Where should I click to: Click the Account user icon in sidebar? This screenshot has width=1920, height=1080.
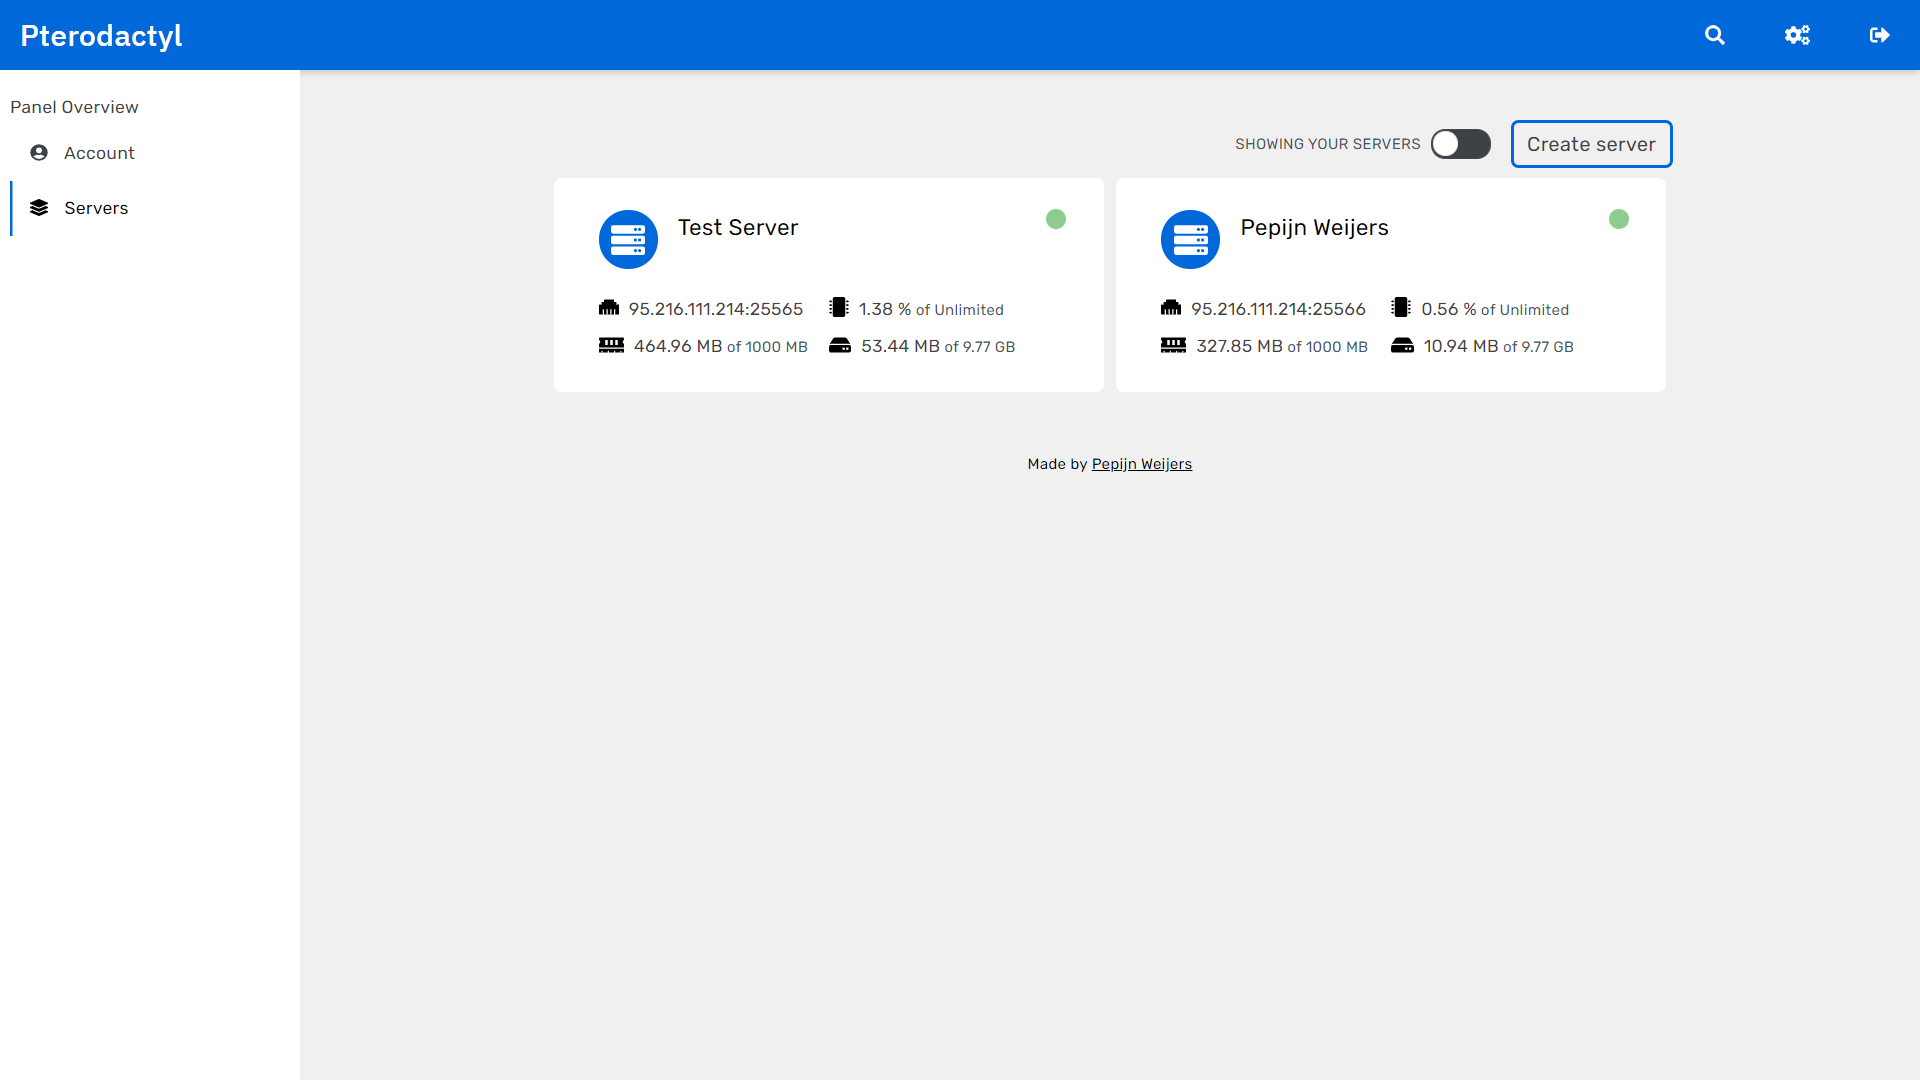click(39, 153)
